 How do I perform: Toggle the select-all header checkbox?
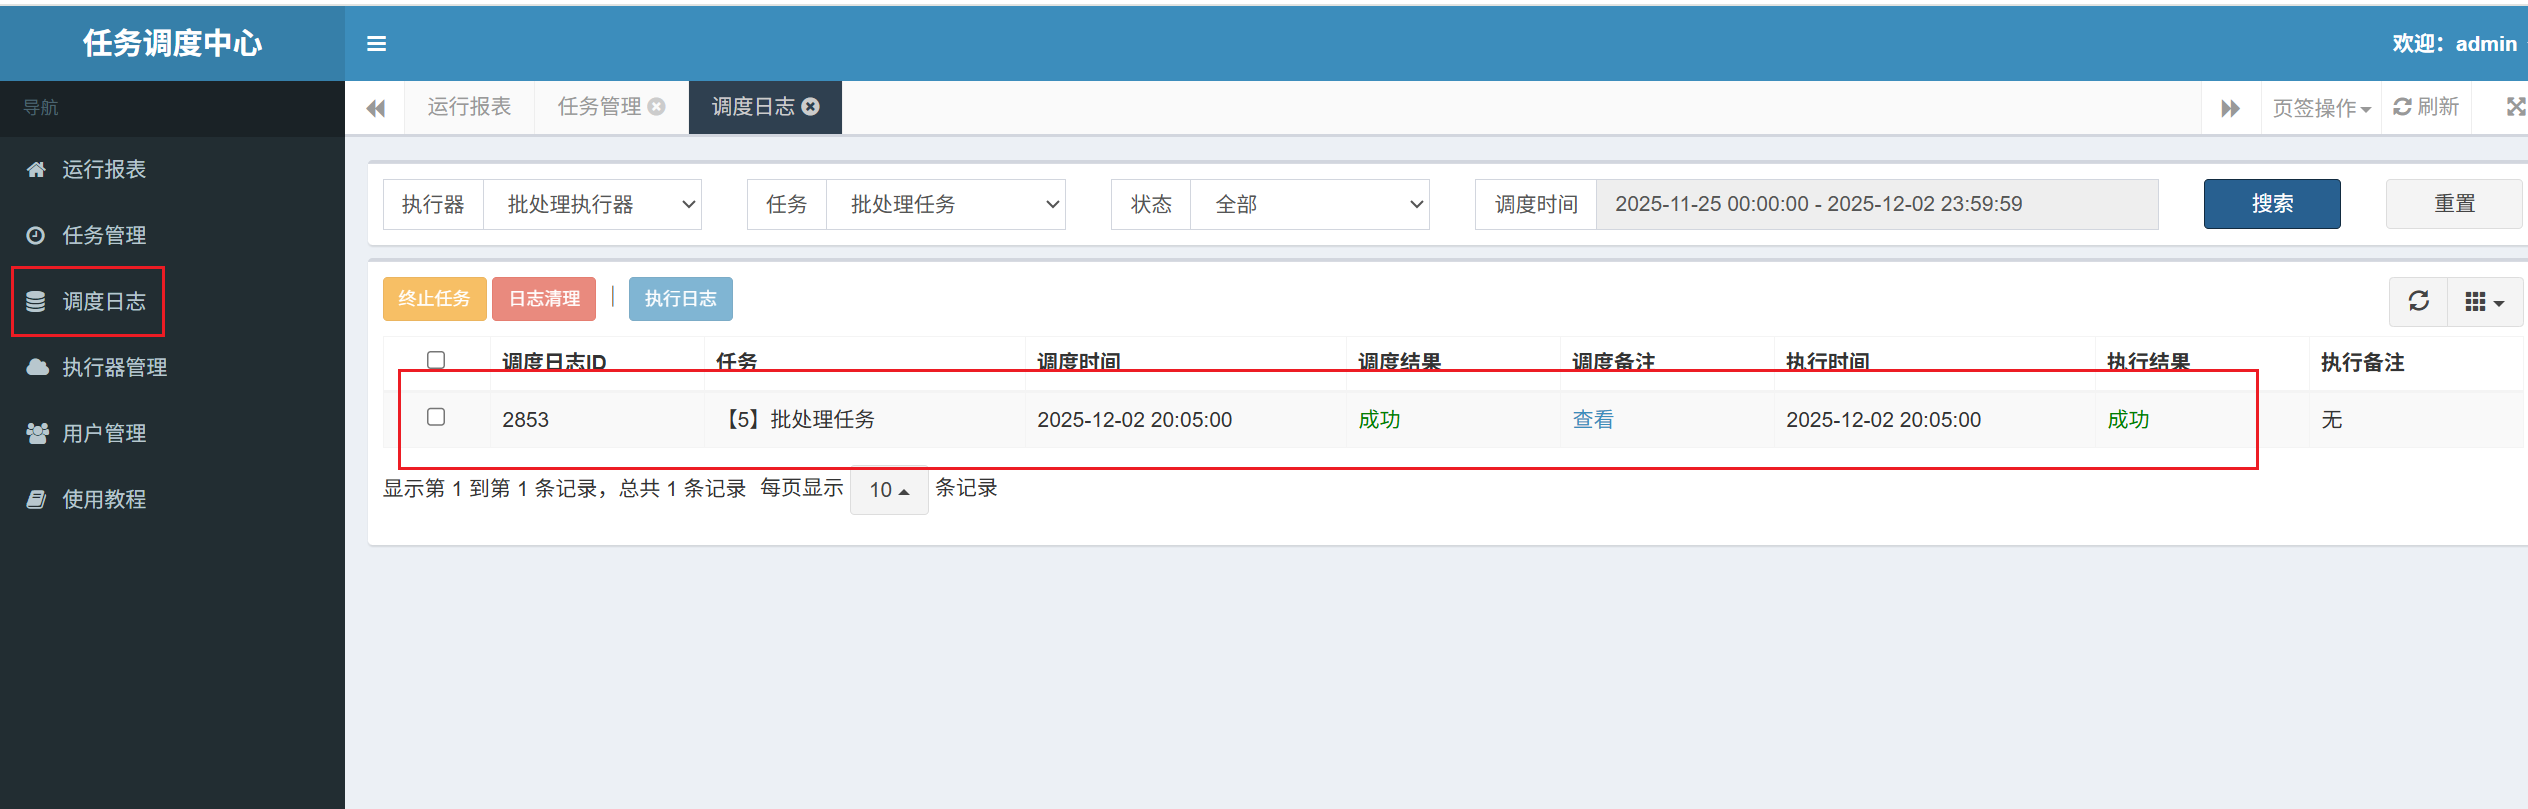(436, 360)
